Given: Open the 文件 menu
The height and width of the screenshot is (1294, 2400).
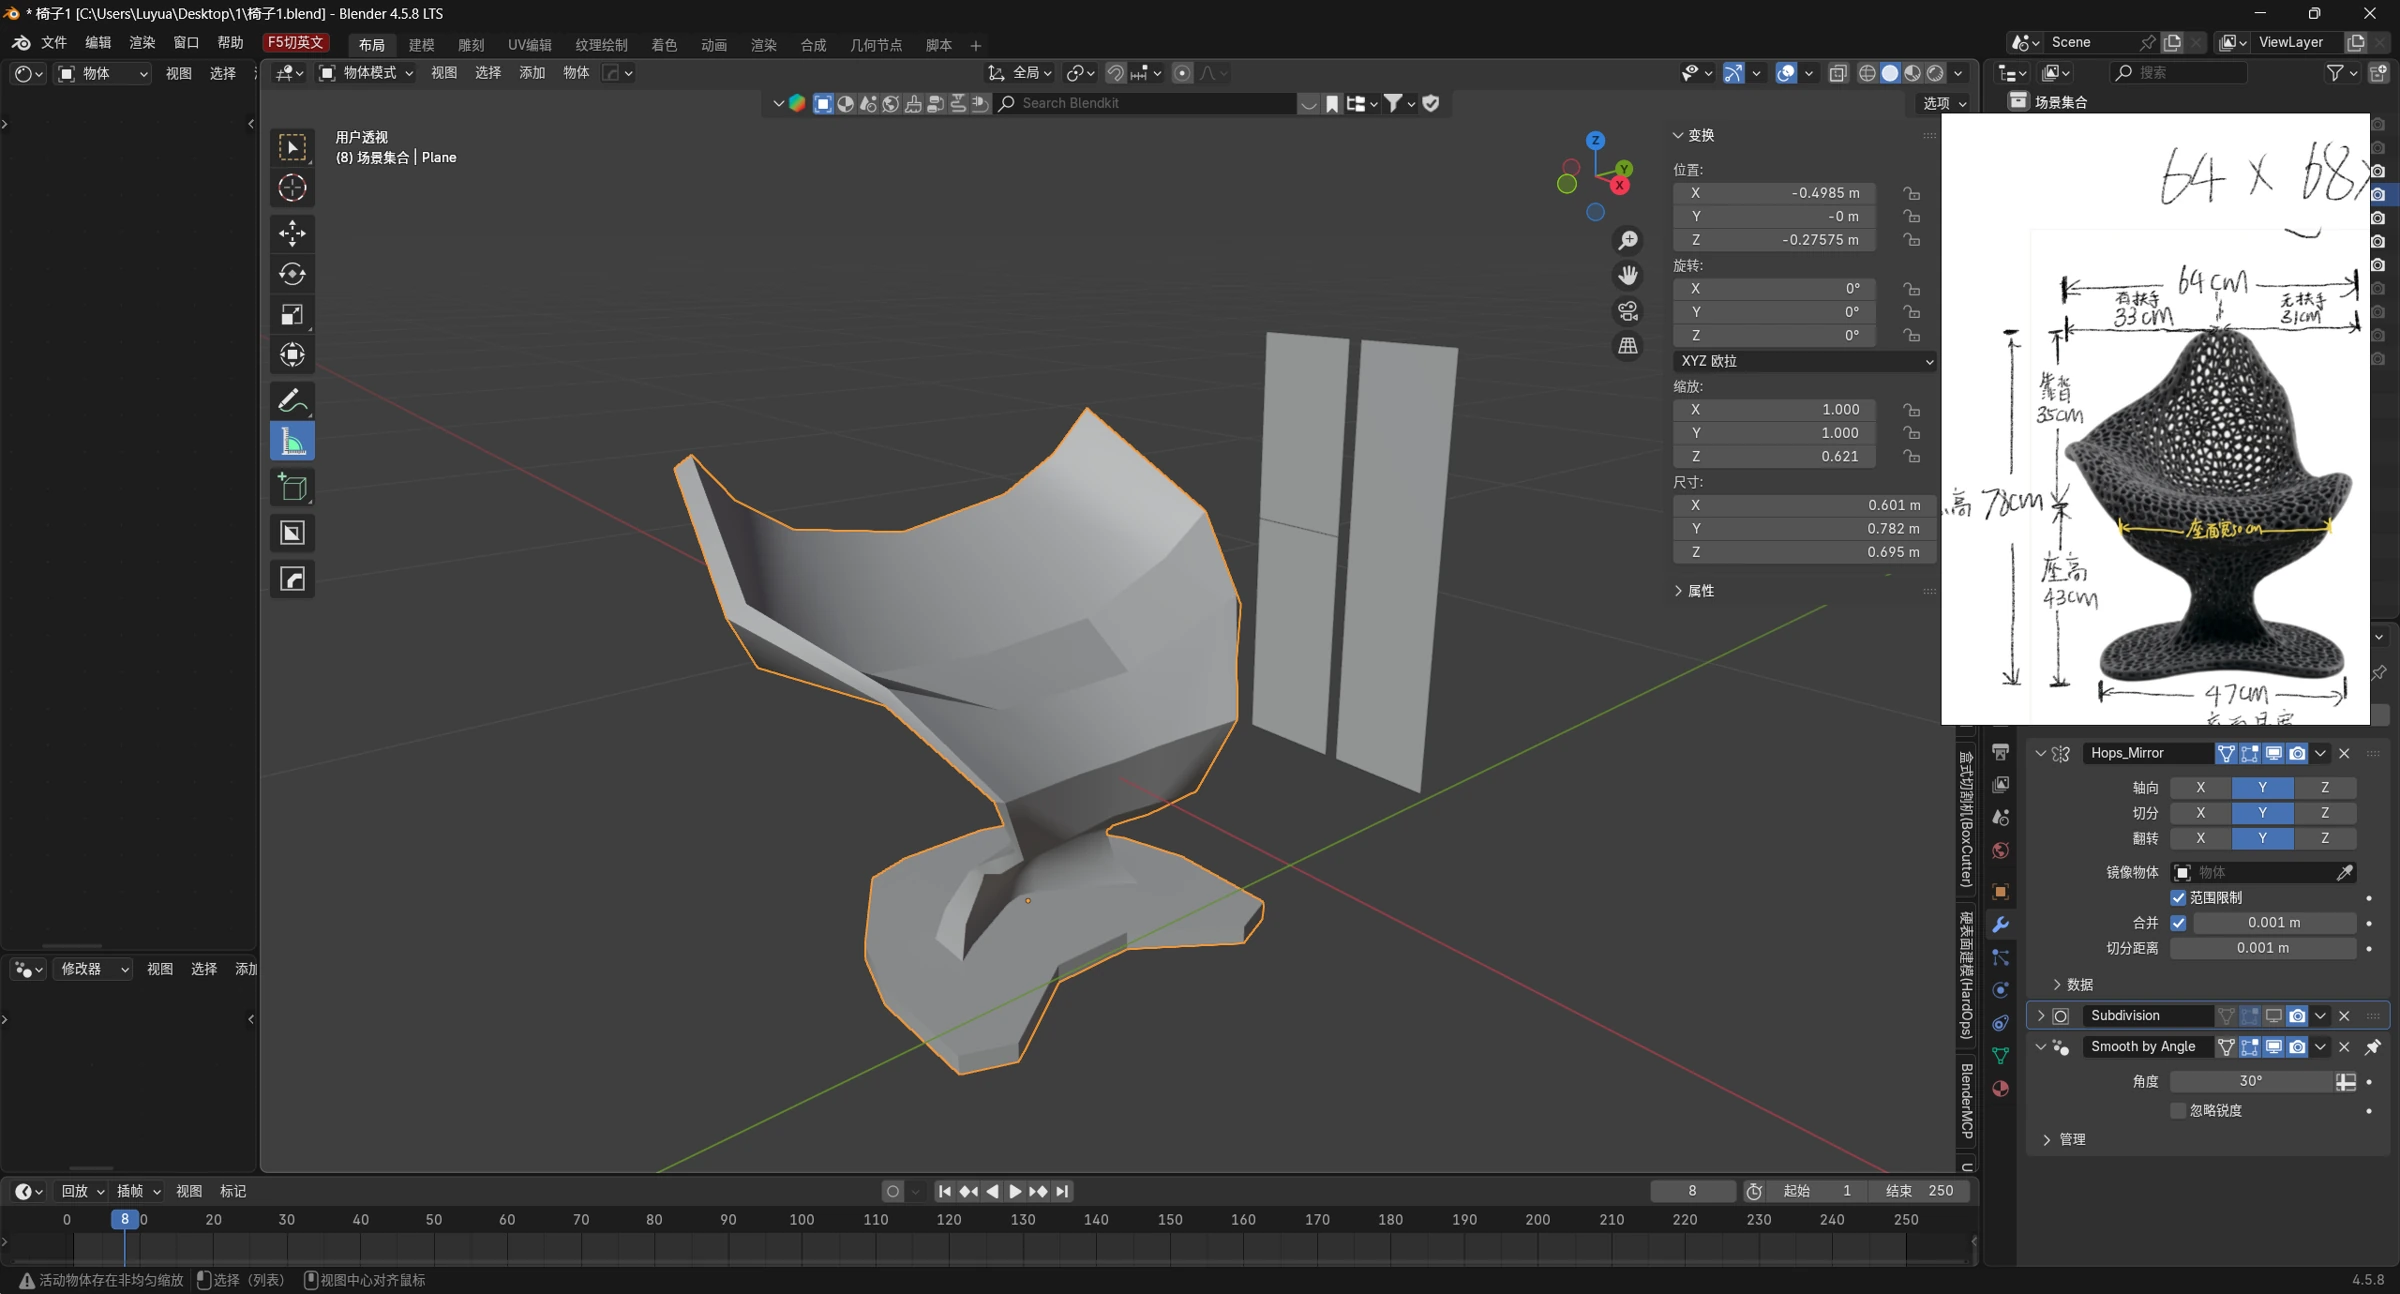Looking at the screenshot, I should pyautogui.click(x=54, y=43).
